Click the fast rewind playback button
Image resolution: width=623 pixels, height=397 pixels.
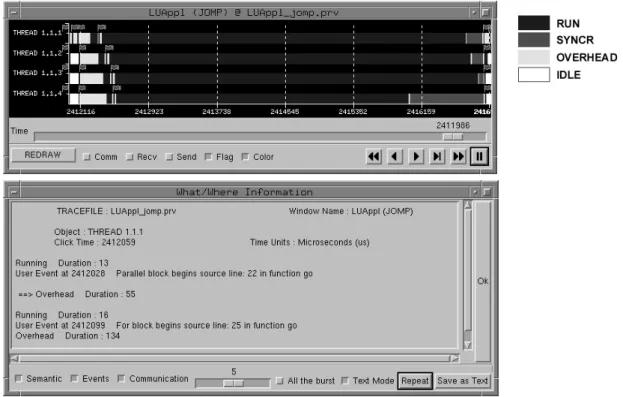click(x=373, y=157)
